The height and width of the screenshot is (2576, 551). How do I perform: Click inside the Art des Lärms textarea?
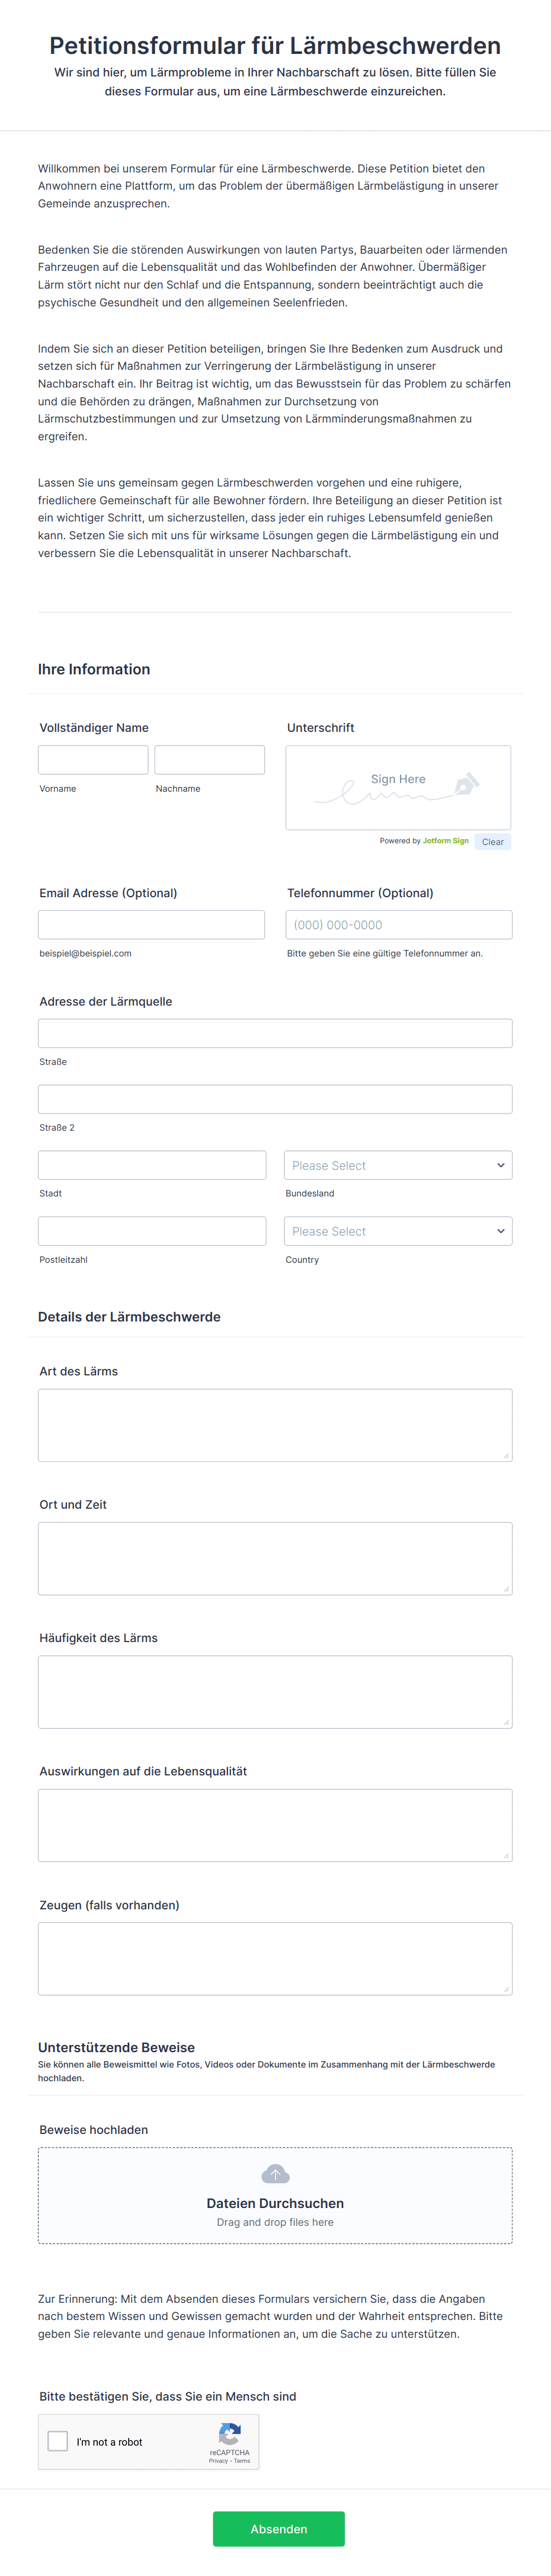275,1425
